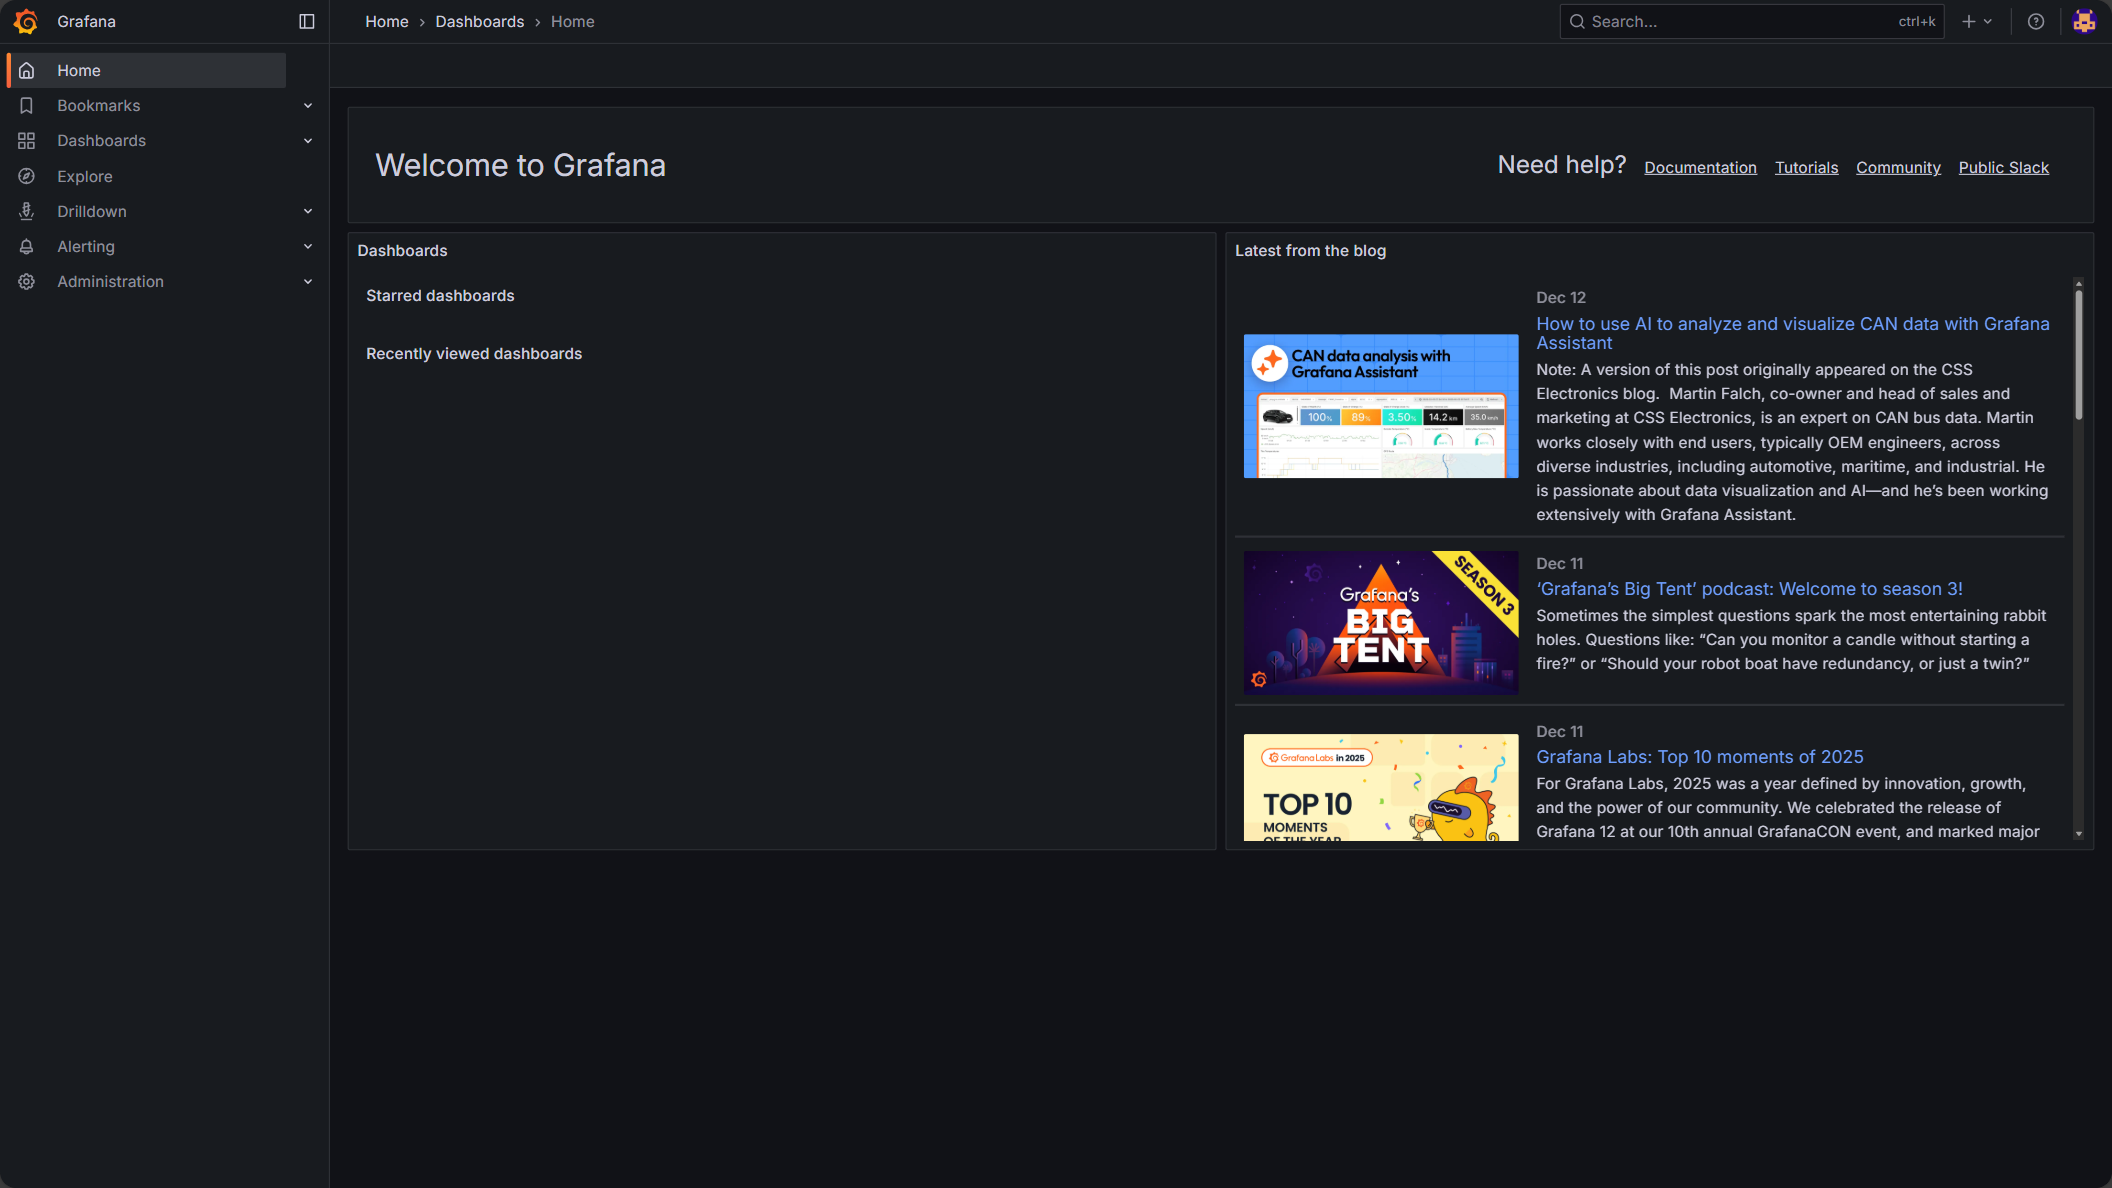Click the Dec 12 date text
This screenshot has width=2112, height=1188.
tap(1560, 298)
